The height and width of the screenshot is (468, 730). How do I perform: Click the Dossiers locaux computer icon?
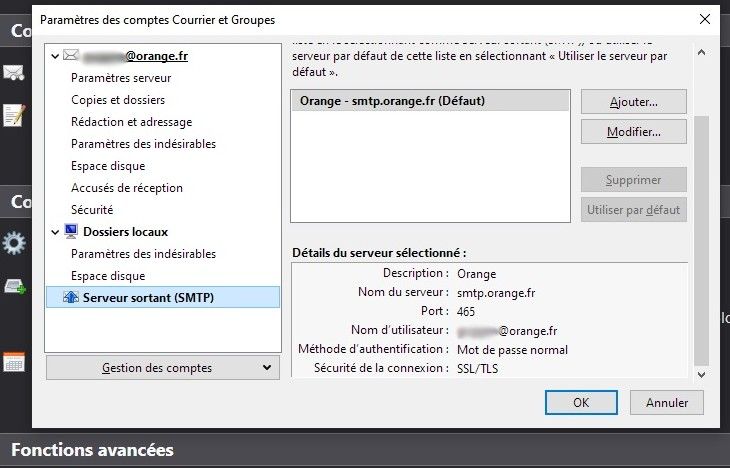71,232
